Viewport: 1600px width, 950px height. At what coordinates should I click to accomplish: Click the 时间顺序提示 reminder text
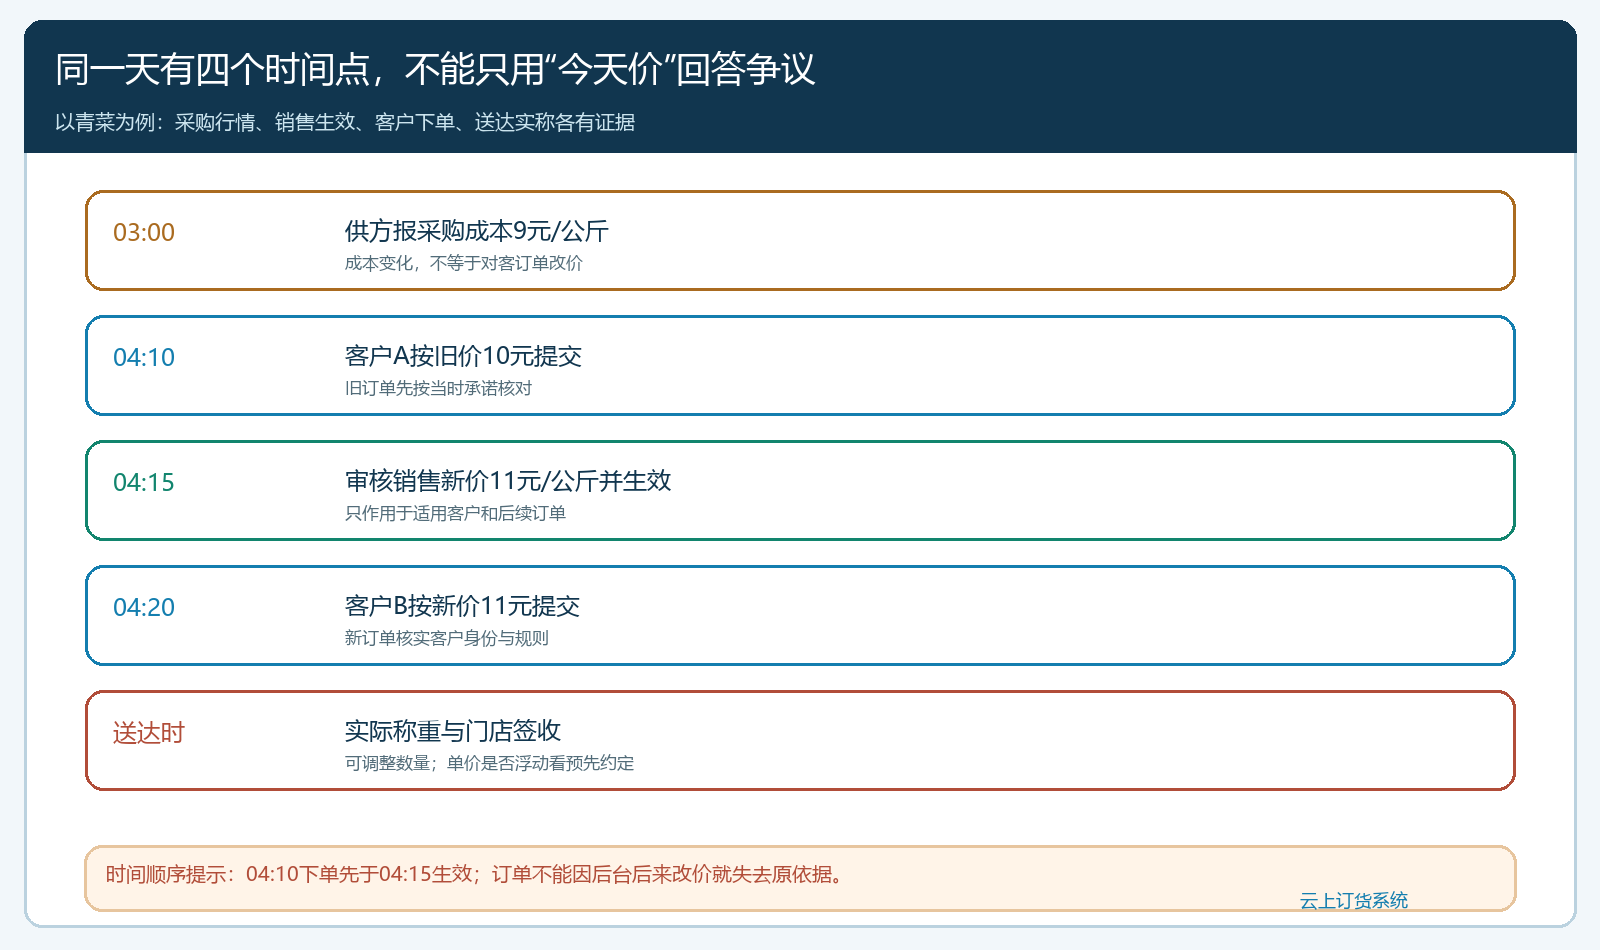tap(477, 874)
